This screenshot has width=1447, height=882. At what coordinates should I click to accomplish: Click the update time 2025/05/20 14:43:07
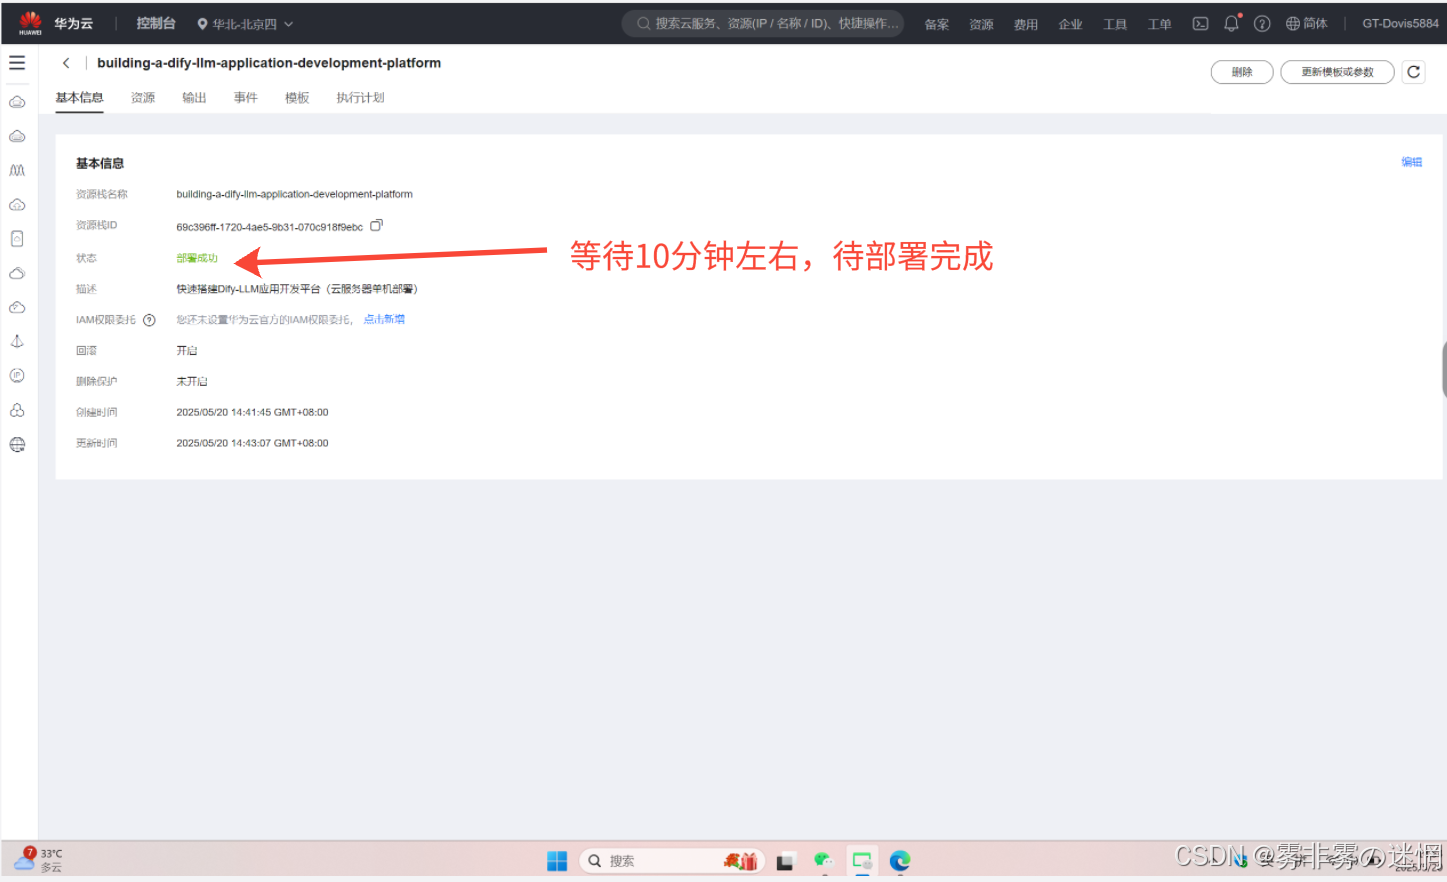pos(252,443)
